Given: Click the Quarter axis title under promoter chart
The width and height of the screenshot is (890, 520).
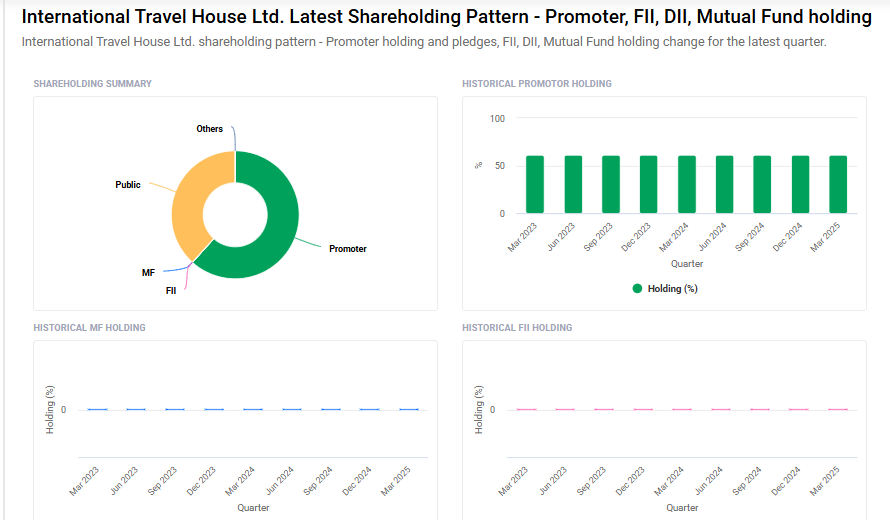Looking at the screenshot, I should click(x=687, y=263).
